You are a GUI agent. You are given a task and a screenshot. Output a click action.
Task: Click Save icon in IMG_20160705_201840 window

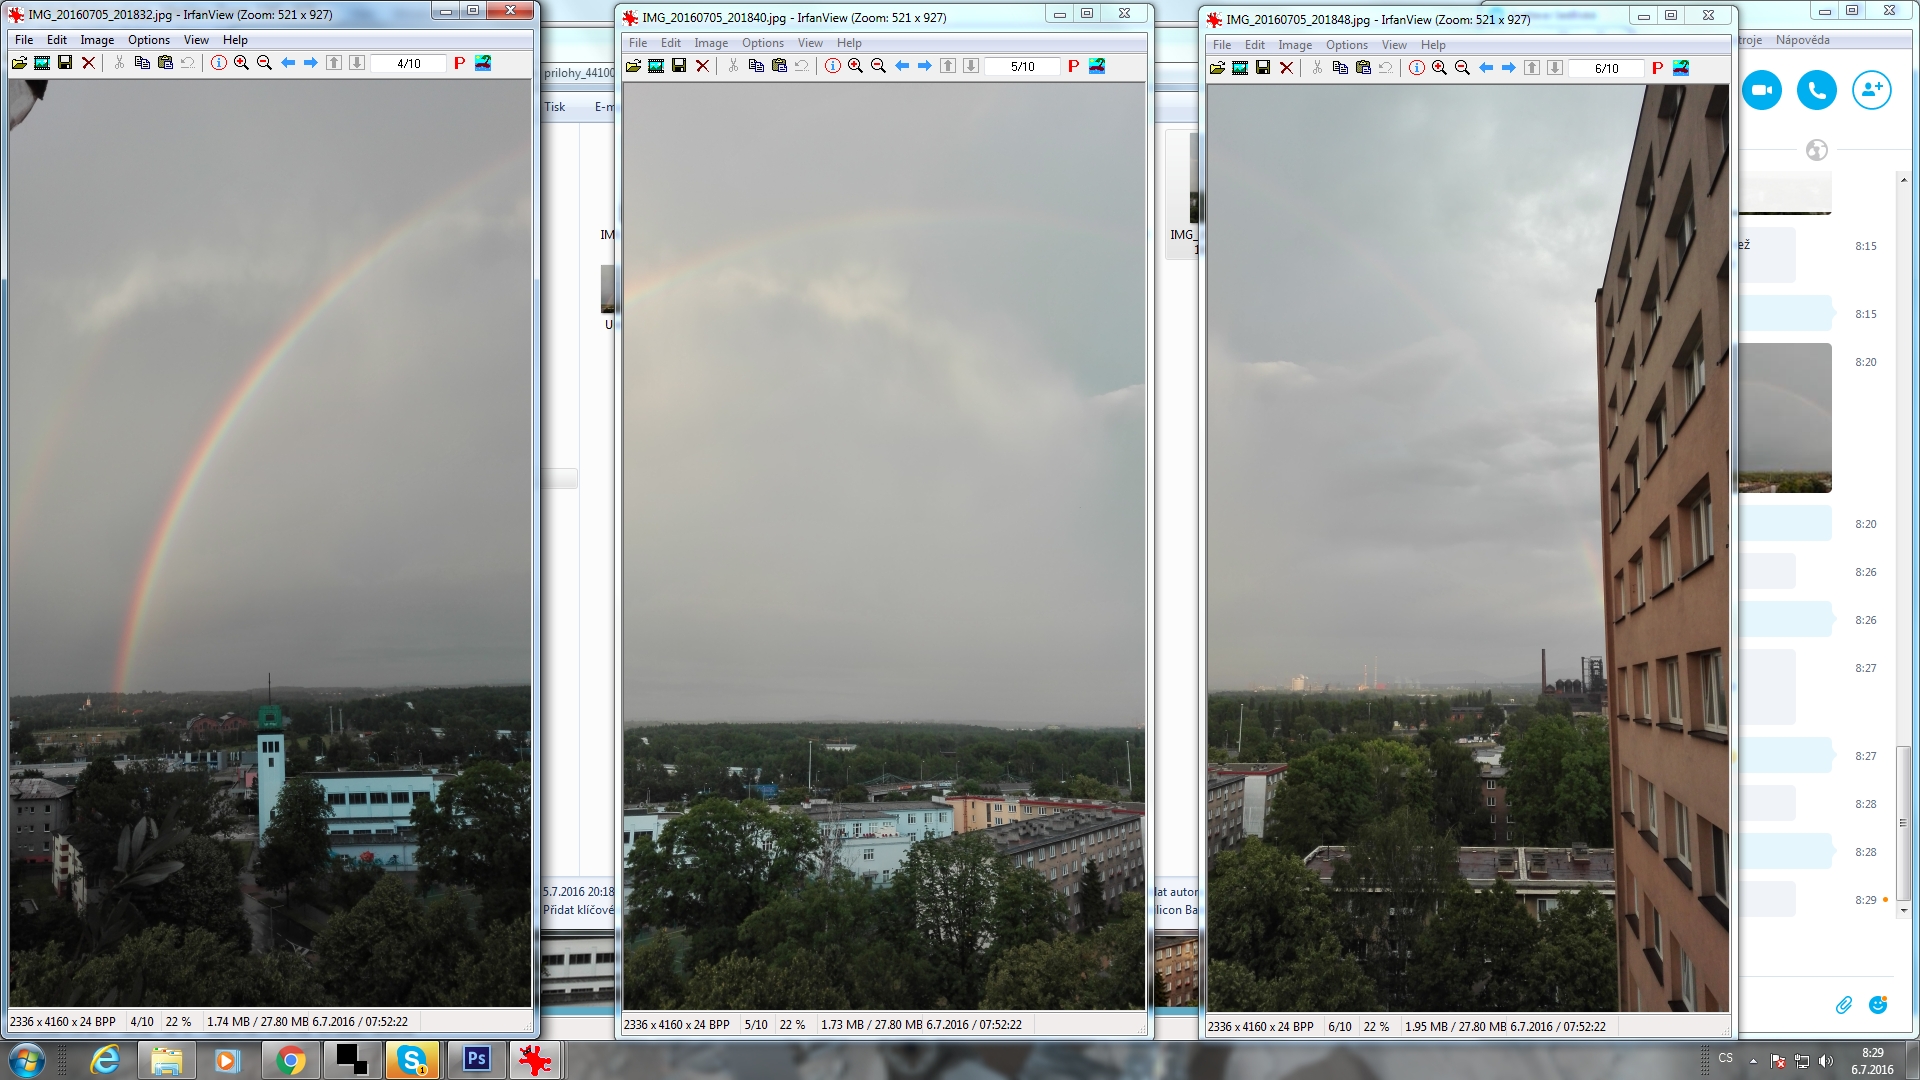click(x=679, y=66)
